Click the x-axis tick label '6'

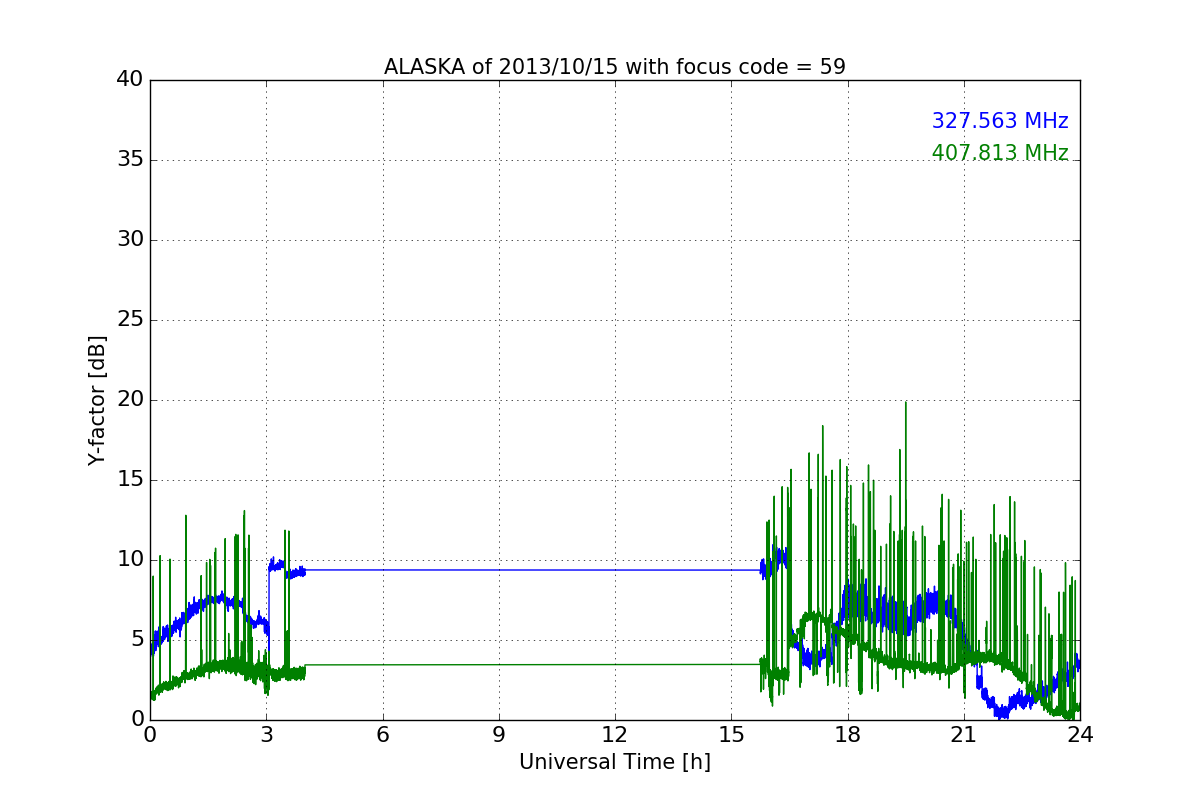(x=382, y=734)
